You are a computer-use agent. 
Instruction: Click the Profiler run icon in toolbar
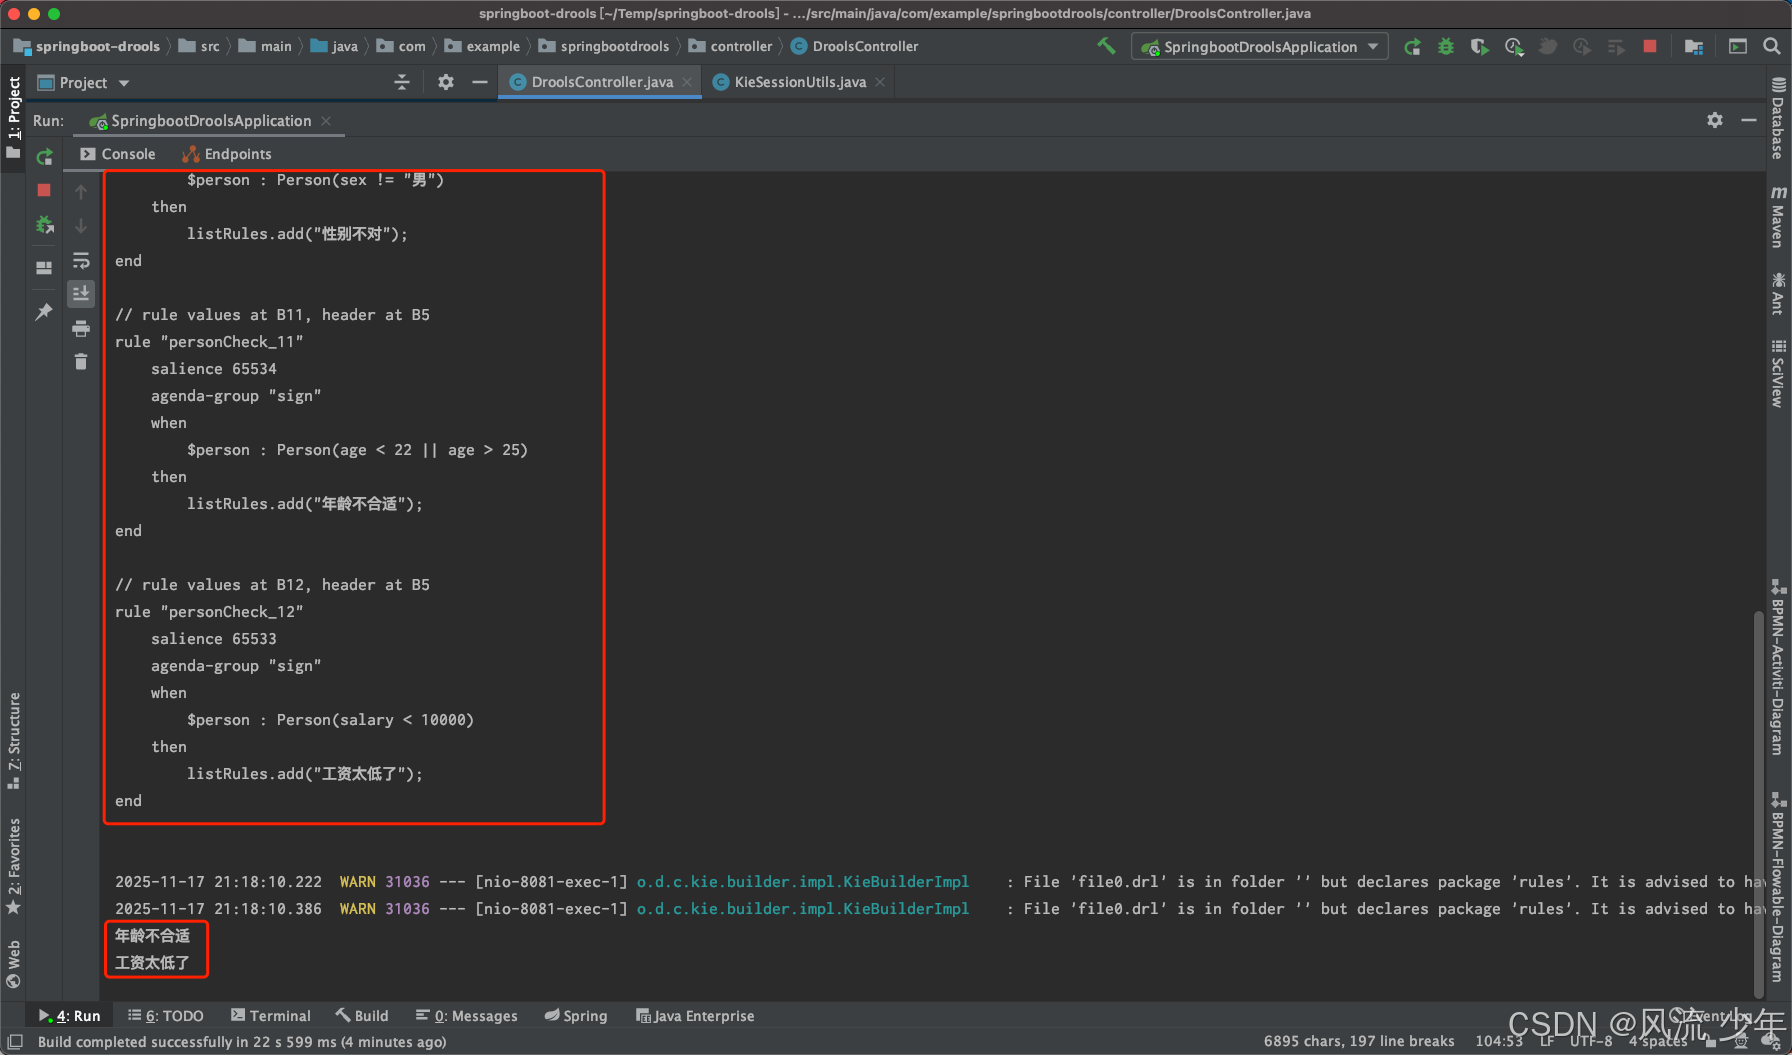(x=1514, y=46)
